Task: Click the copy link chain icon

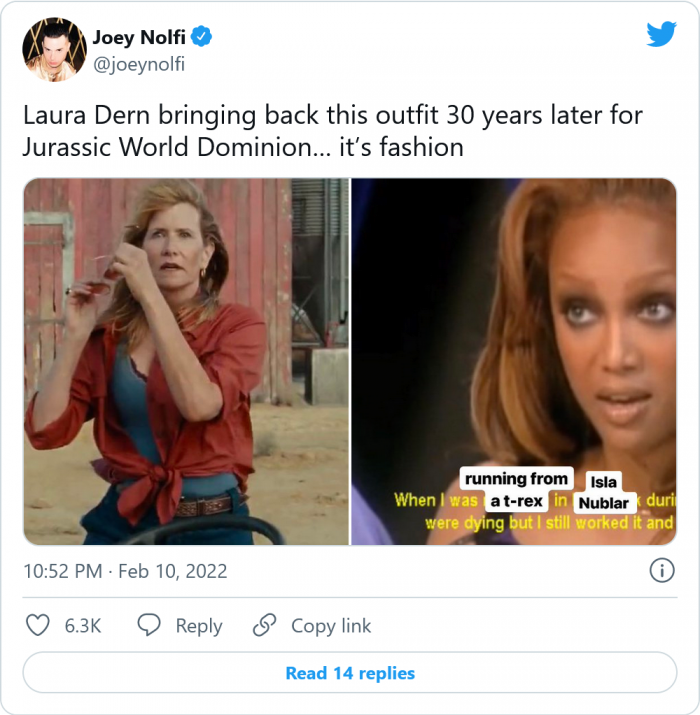Action: point(264,626)
